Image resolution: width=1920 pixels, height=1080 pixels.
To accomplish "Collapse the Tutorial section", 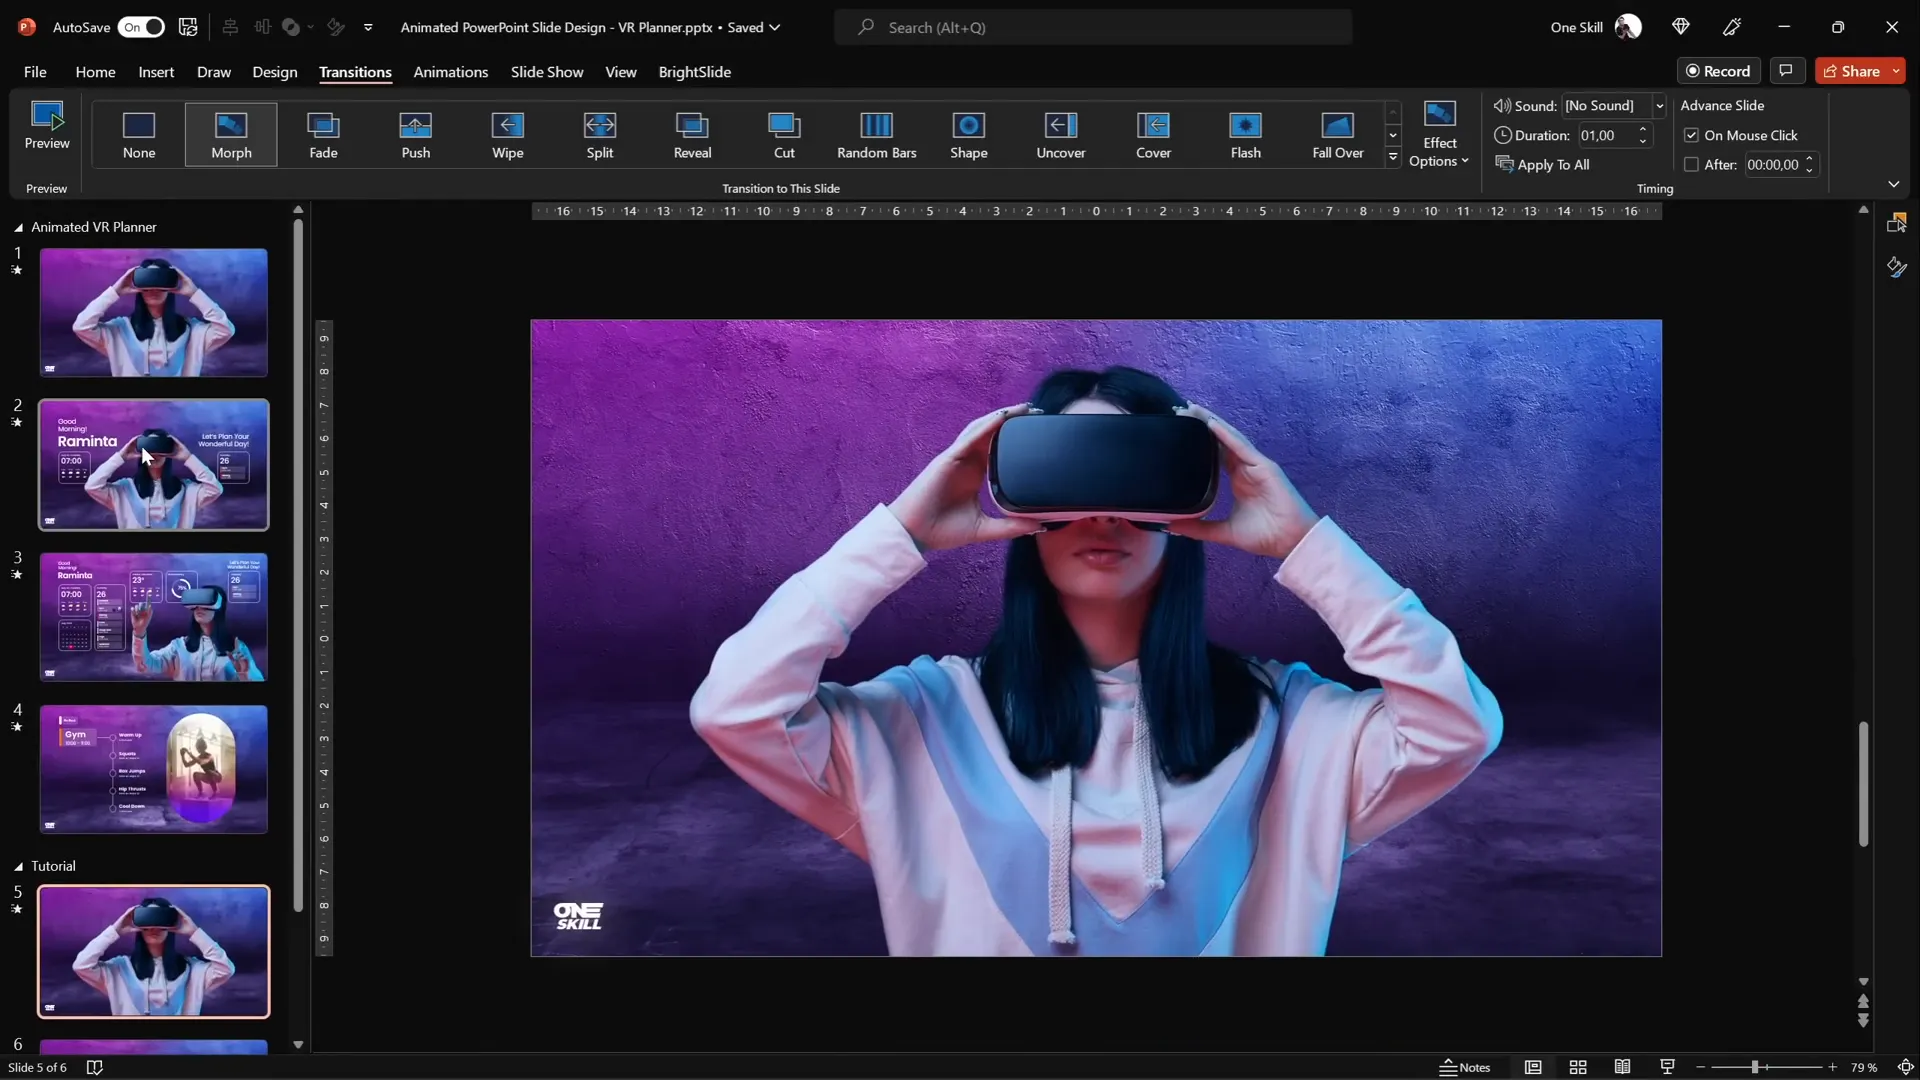I will (x=17, y=865).
